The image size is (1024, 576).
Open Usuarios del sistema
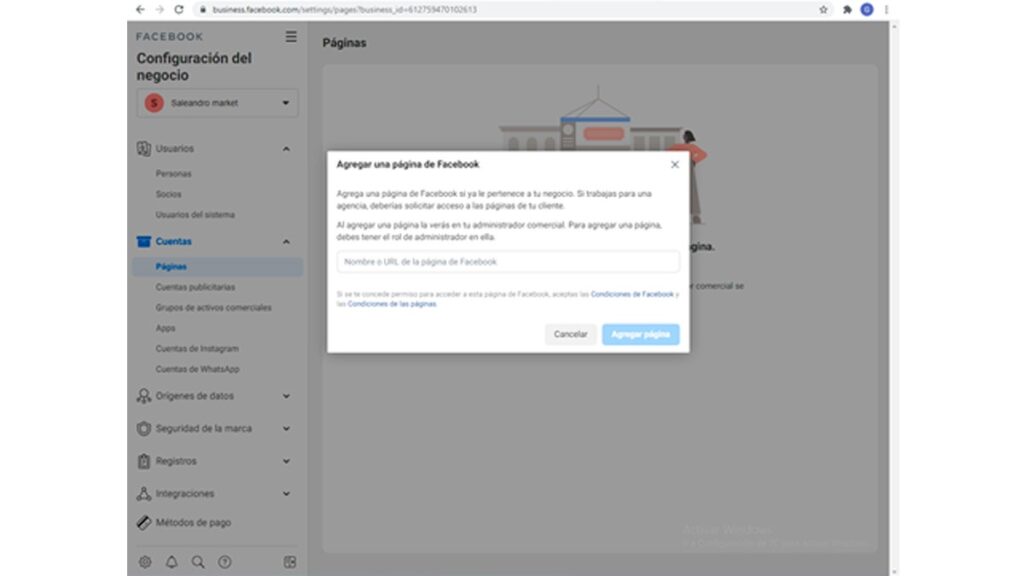(195, 214)
